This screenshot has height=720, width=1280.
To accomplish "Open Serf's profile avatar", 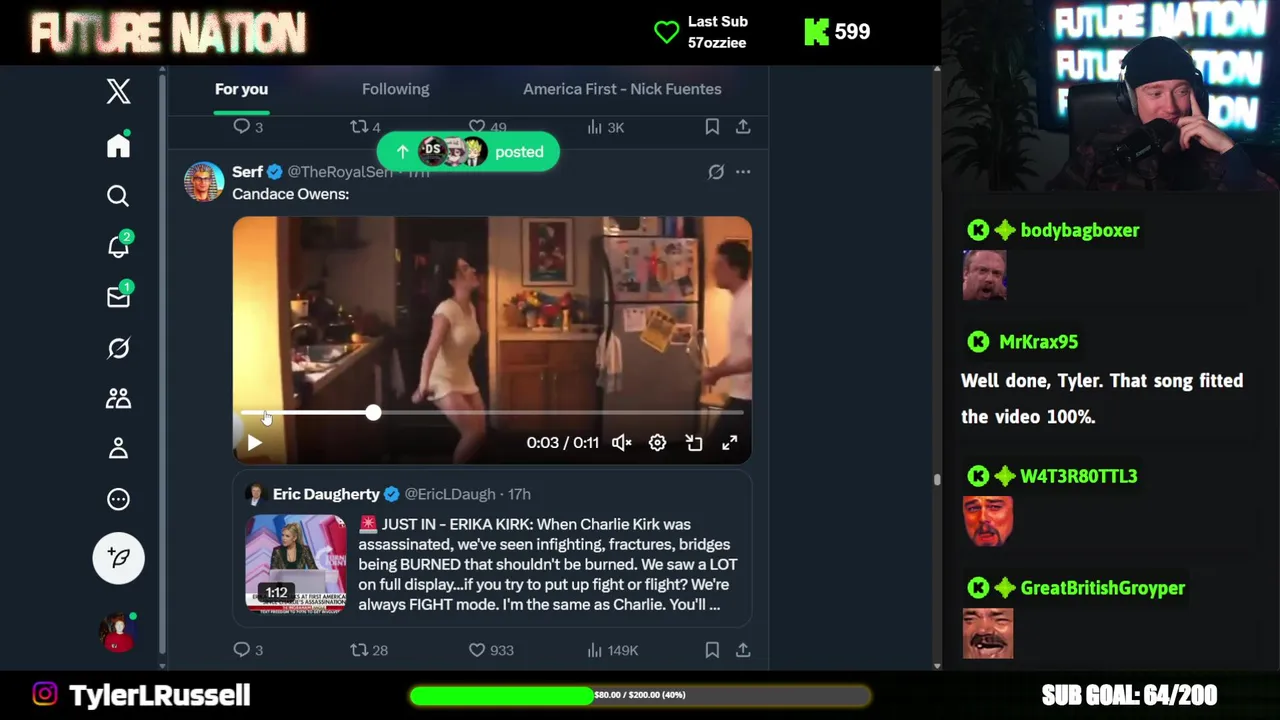I will [204, 182].
